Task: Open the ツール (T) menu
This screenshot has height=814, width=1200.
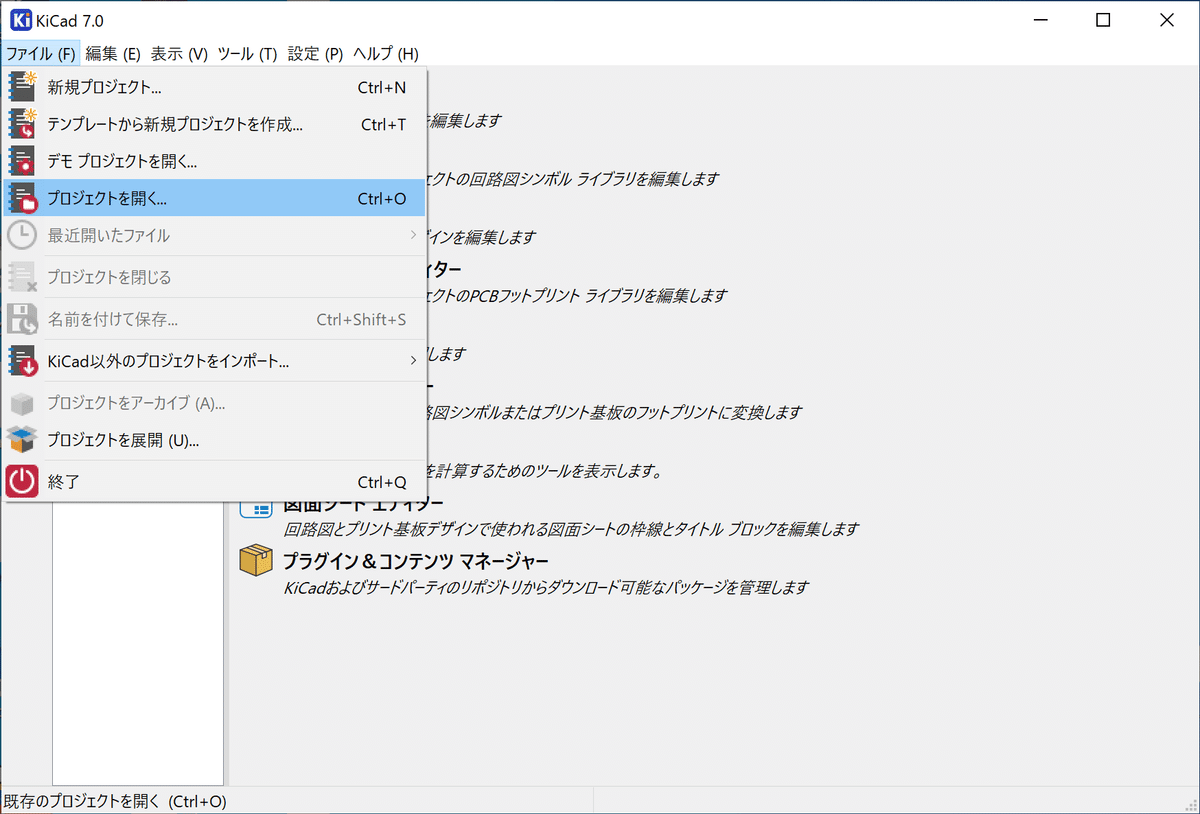Action: click(247, 54)
